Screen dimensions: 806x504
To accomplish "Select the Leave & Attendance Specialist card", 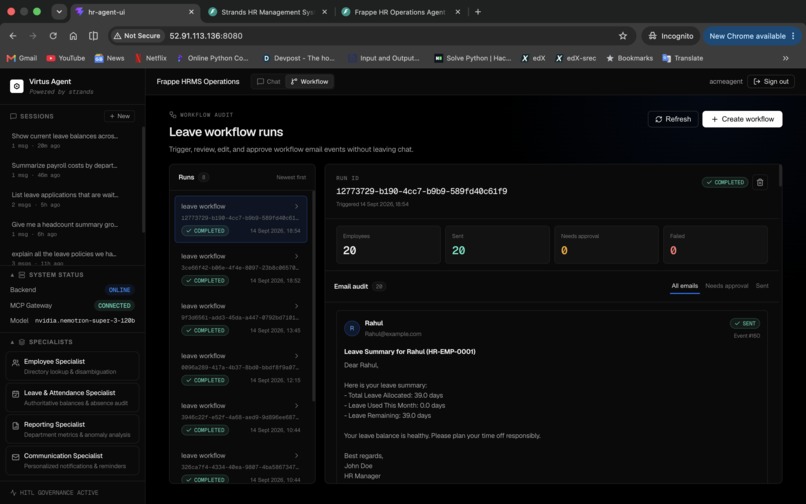I will (x=72, y=398).
